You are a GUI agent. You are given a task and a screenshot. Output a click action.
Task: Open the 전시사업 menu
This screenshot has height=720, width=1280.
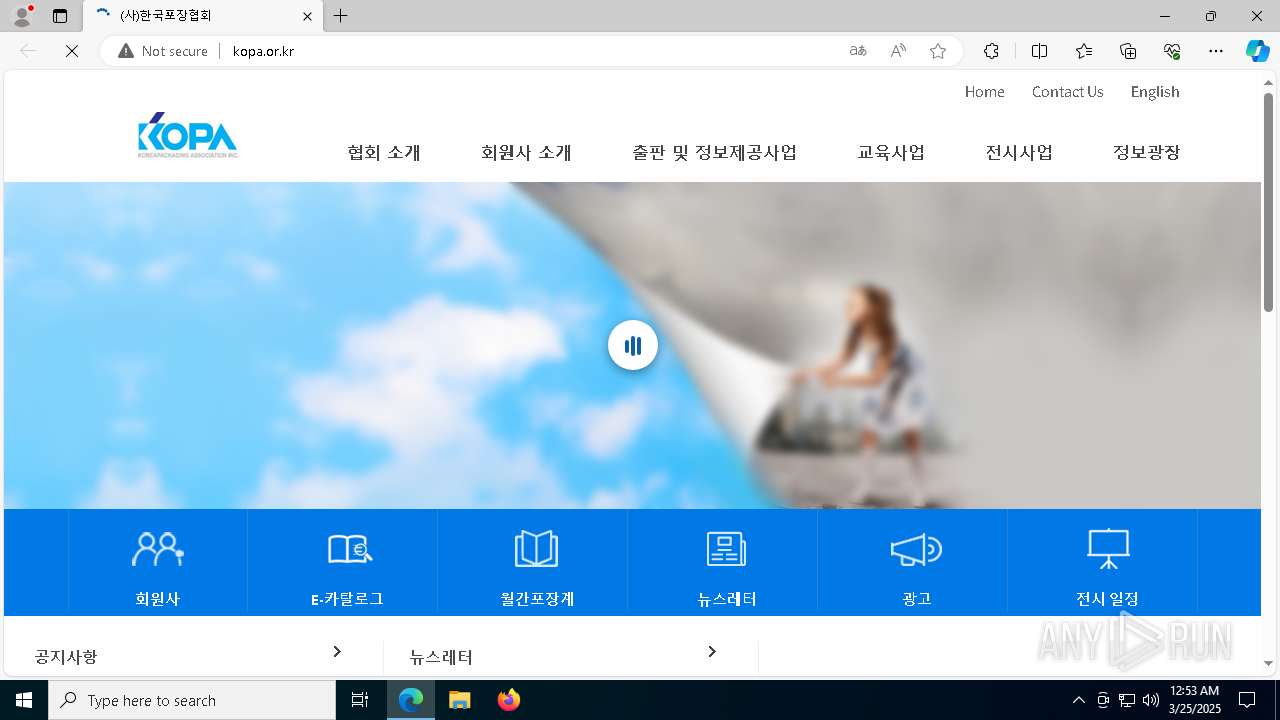pyautogui.click(x=1019, y=152)
